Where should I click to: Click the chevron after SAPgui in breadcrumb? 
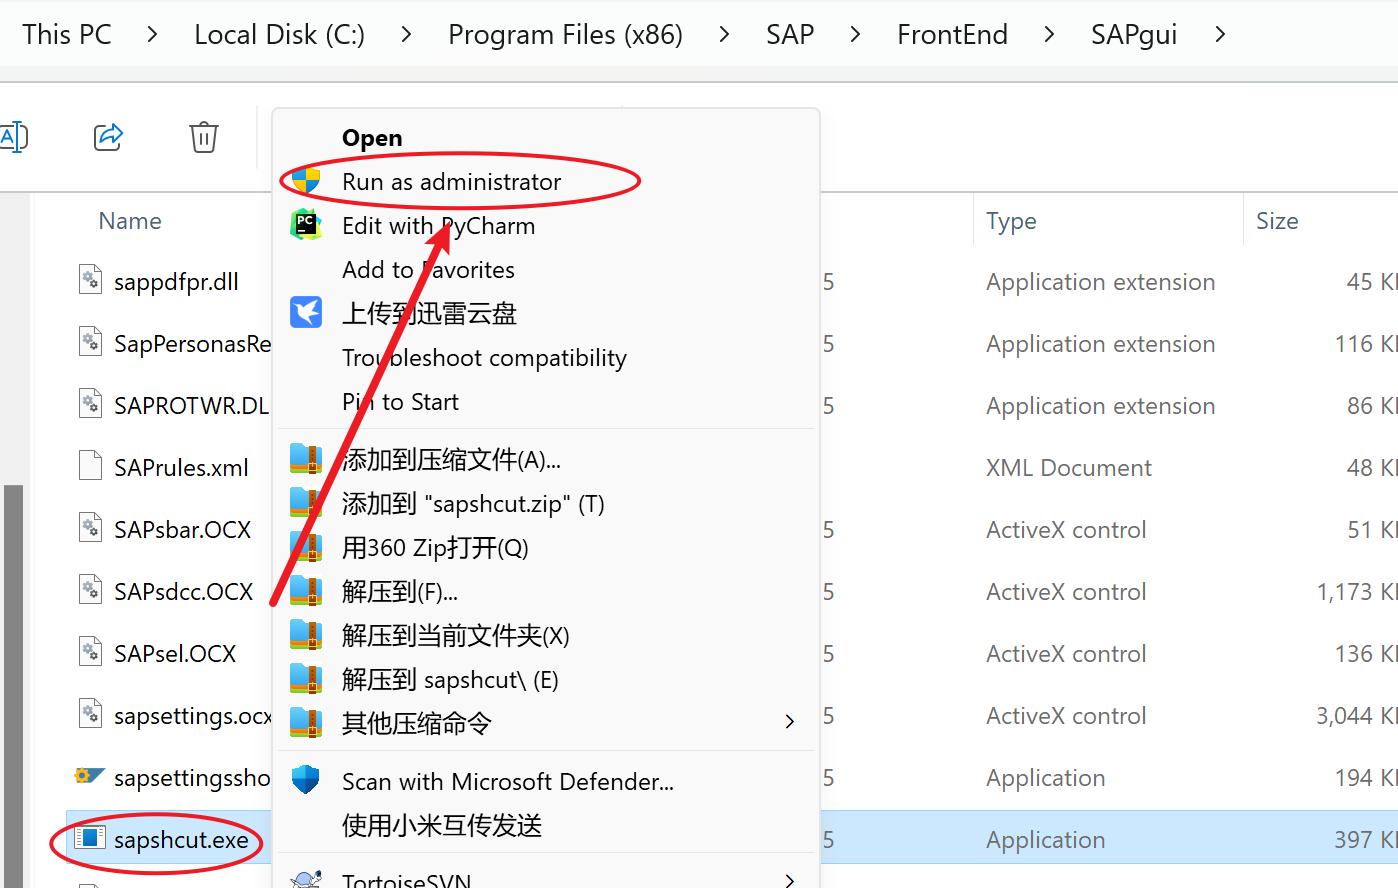click(x=1219, y=33)
